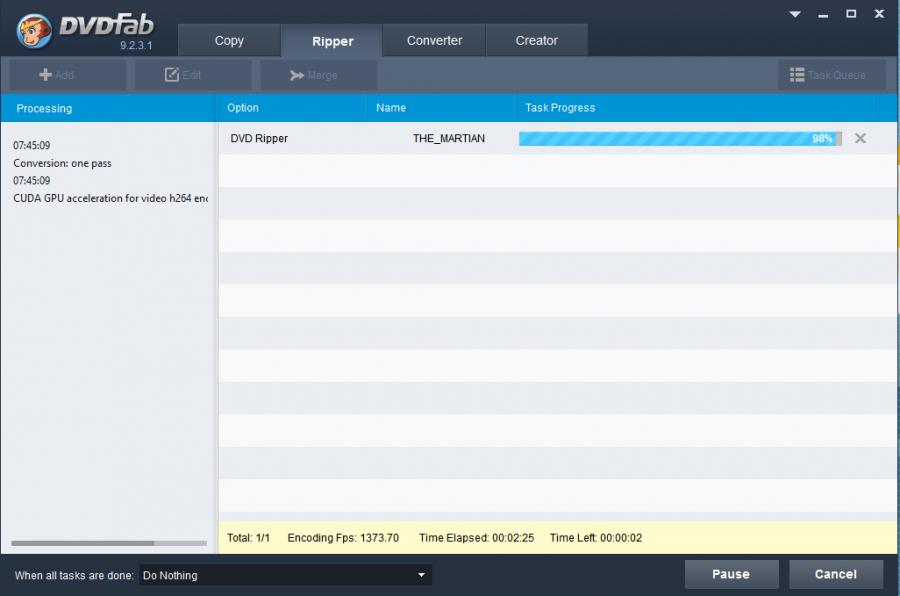Select the Creator tab
The width and height of the screenshot is (900, 596).
(x=536, y=40)
